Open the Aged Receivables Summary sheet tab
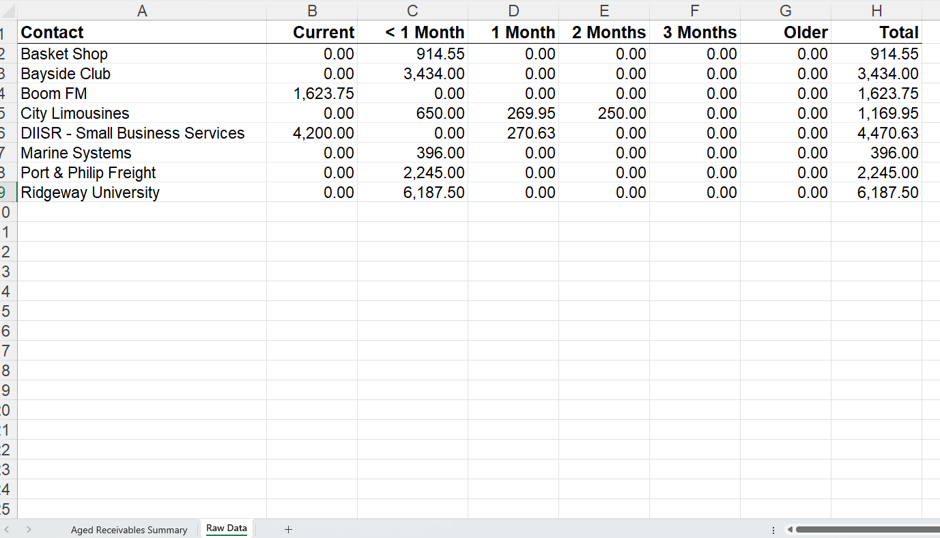This screenshot has height=538, width=940. pyautogui.click(x=129, y=530)
